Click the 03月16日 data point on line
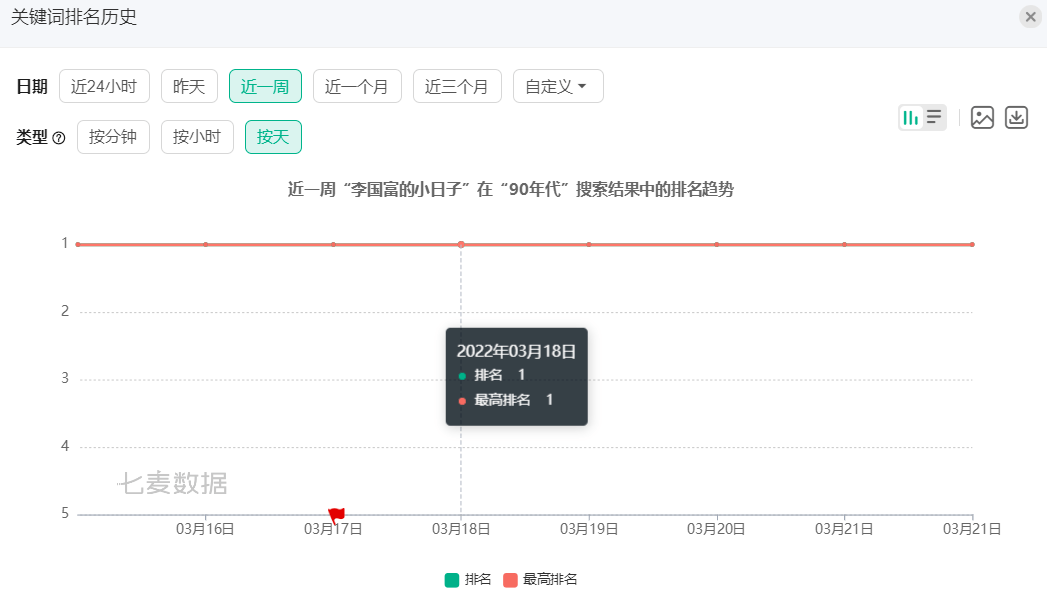 (206, 244)
